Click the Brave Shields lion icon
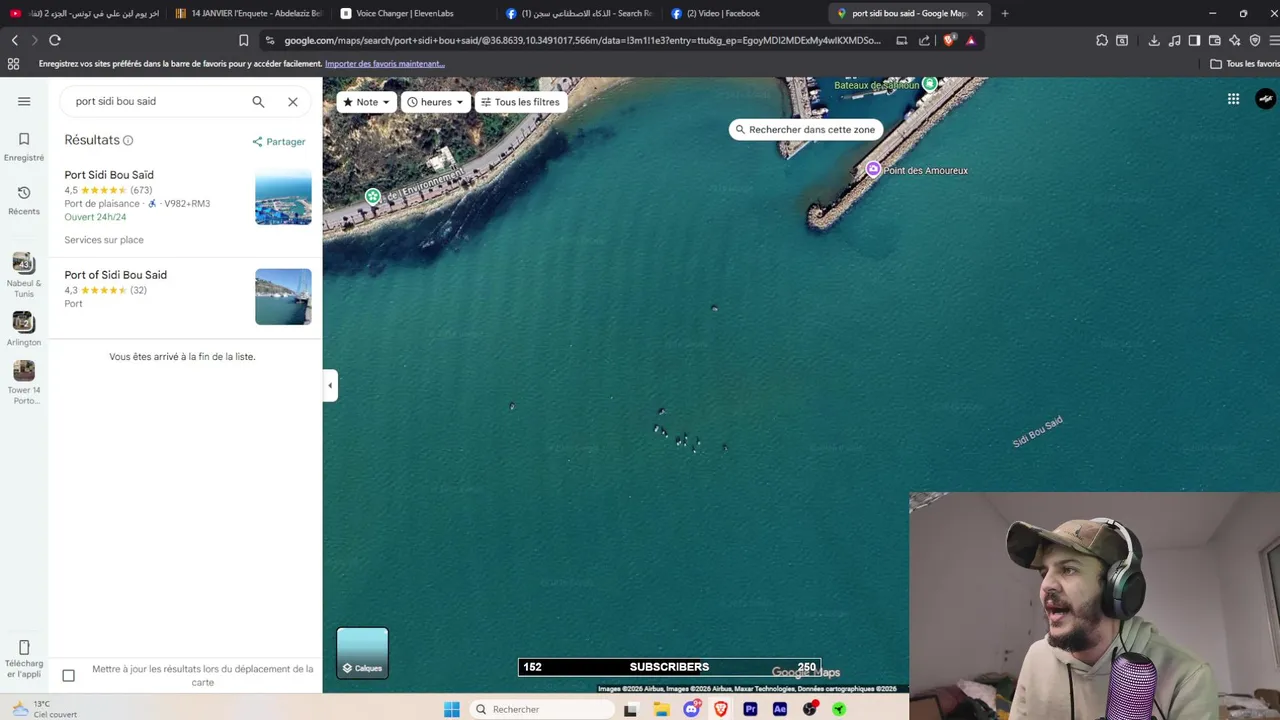 (x=949, y=40)
